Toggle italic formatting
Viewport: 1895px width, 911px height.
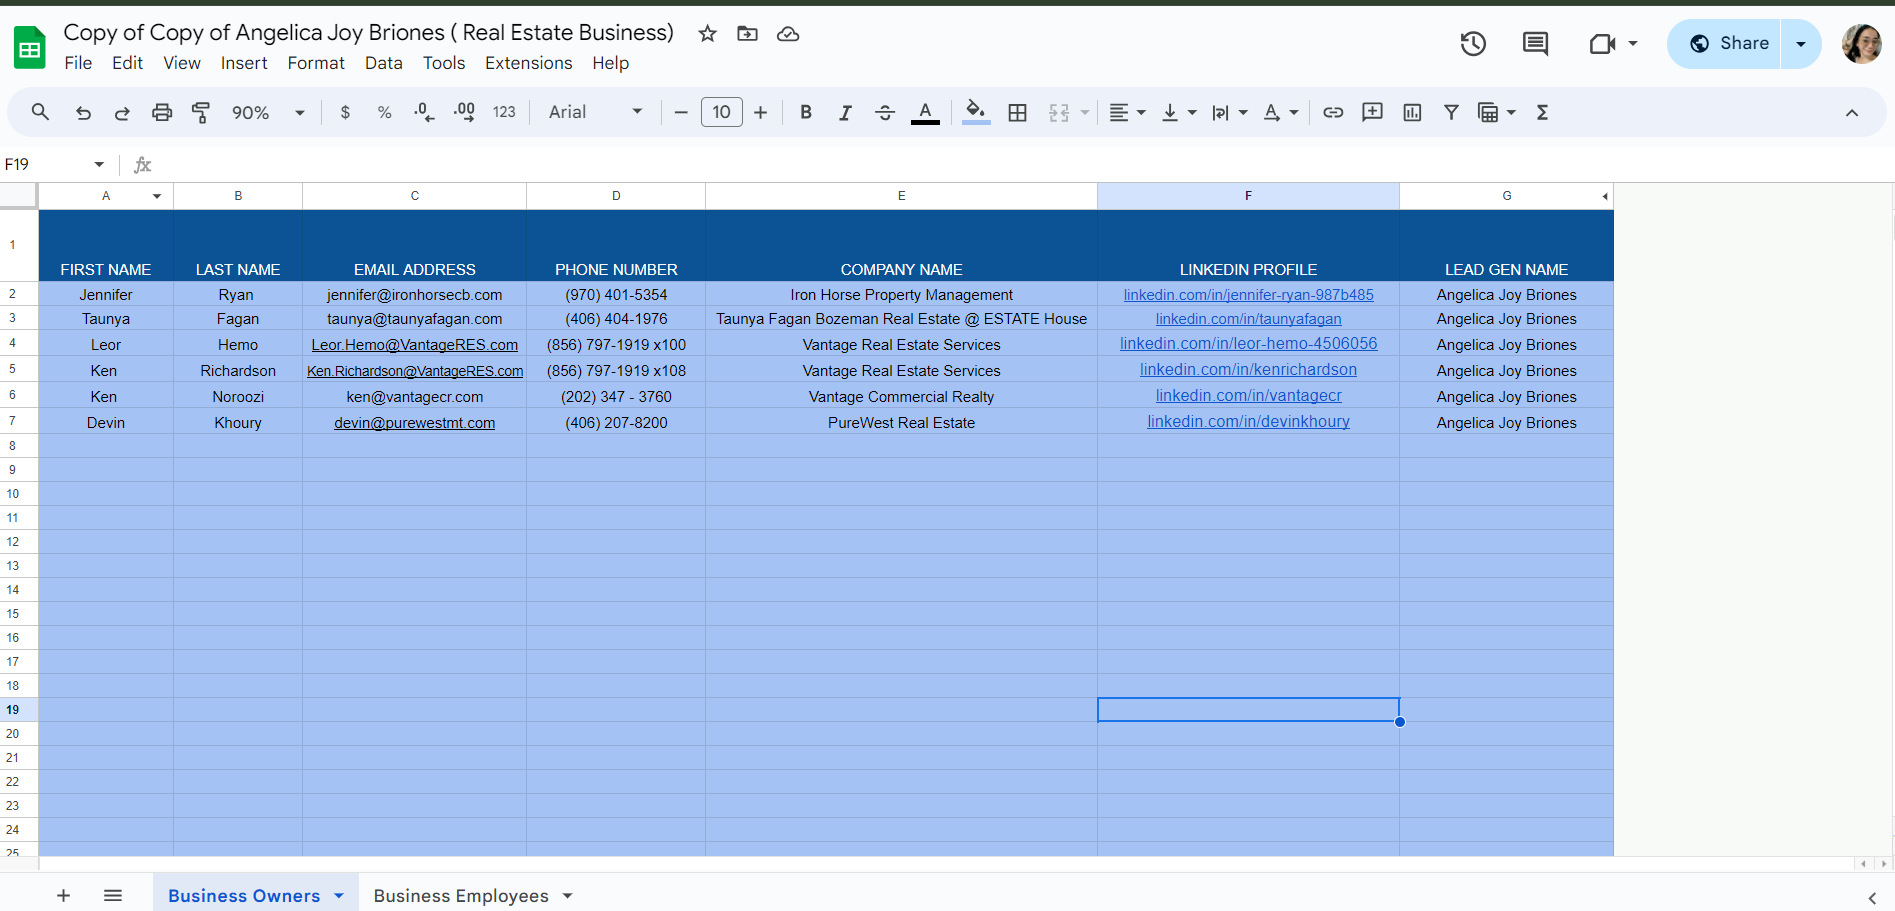coord(845,112)
